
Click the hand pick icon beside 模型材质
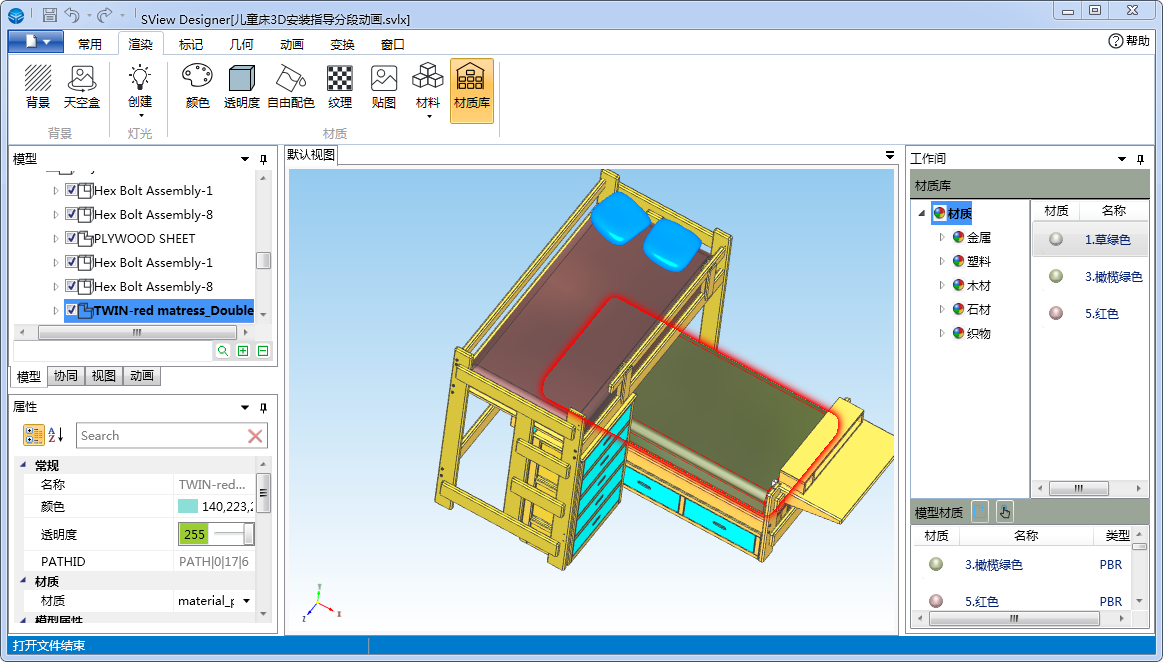pos(1004,512)
